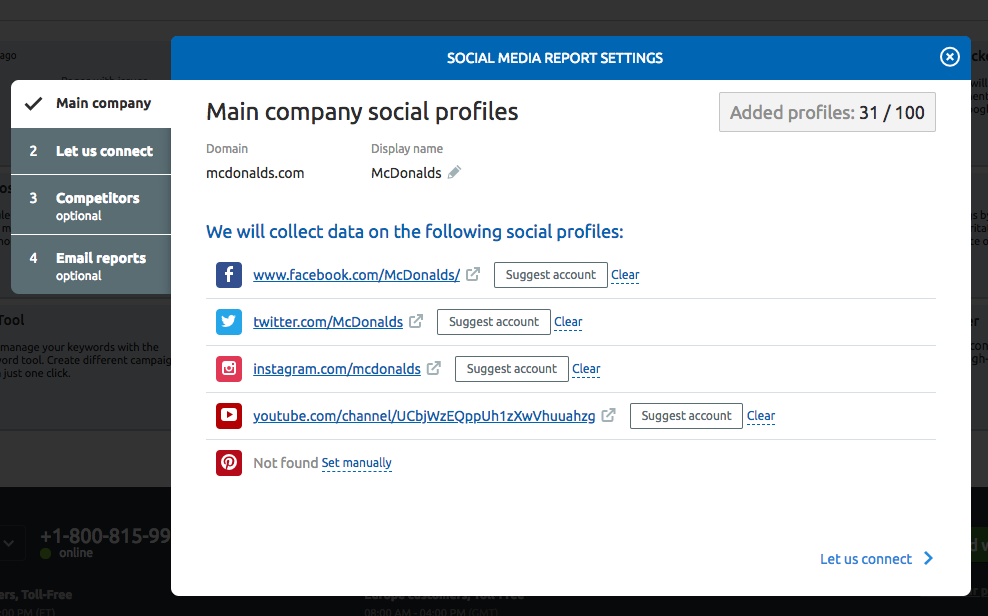Click the Twitter bird icon
Viewport: 988px width, 616px height.
point(229,322)
